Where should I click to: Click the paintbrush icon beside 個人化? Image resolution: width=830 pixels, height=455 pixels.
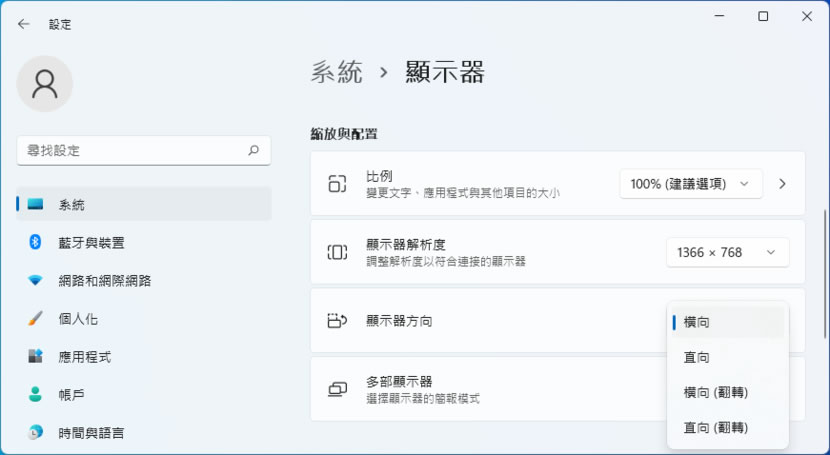click(35, 319)
